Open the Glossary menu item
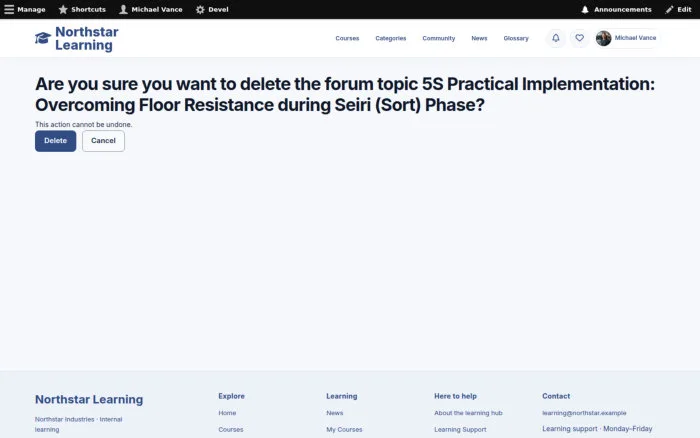700x438 pixels. click(516, 38)
